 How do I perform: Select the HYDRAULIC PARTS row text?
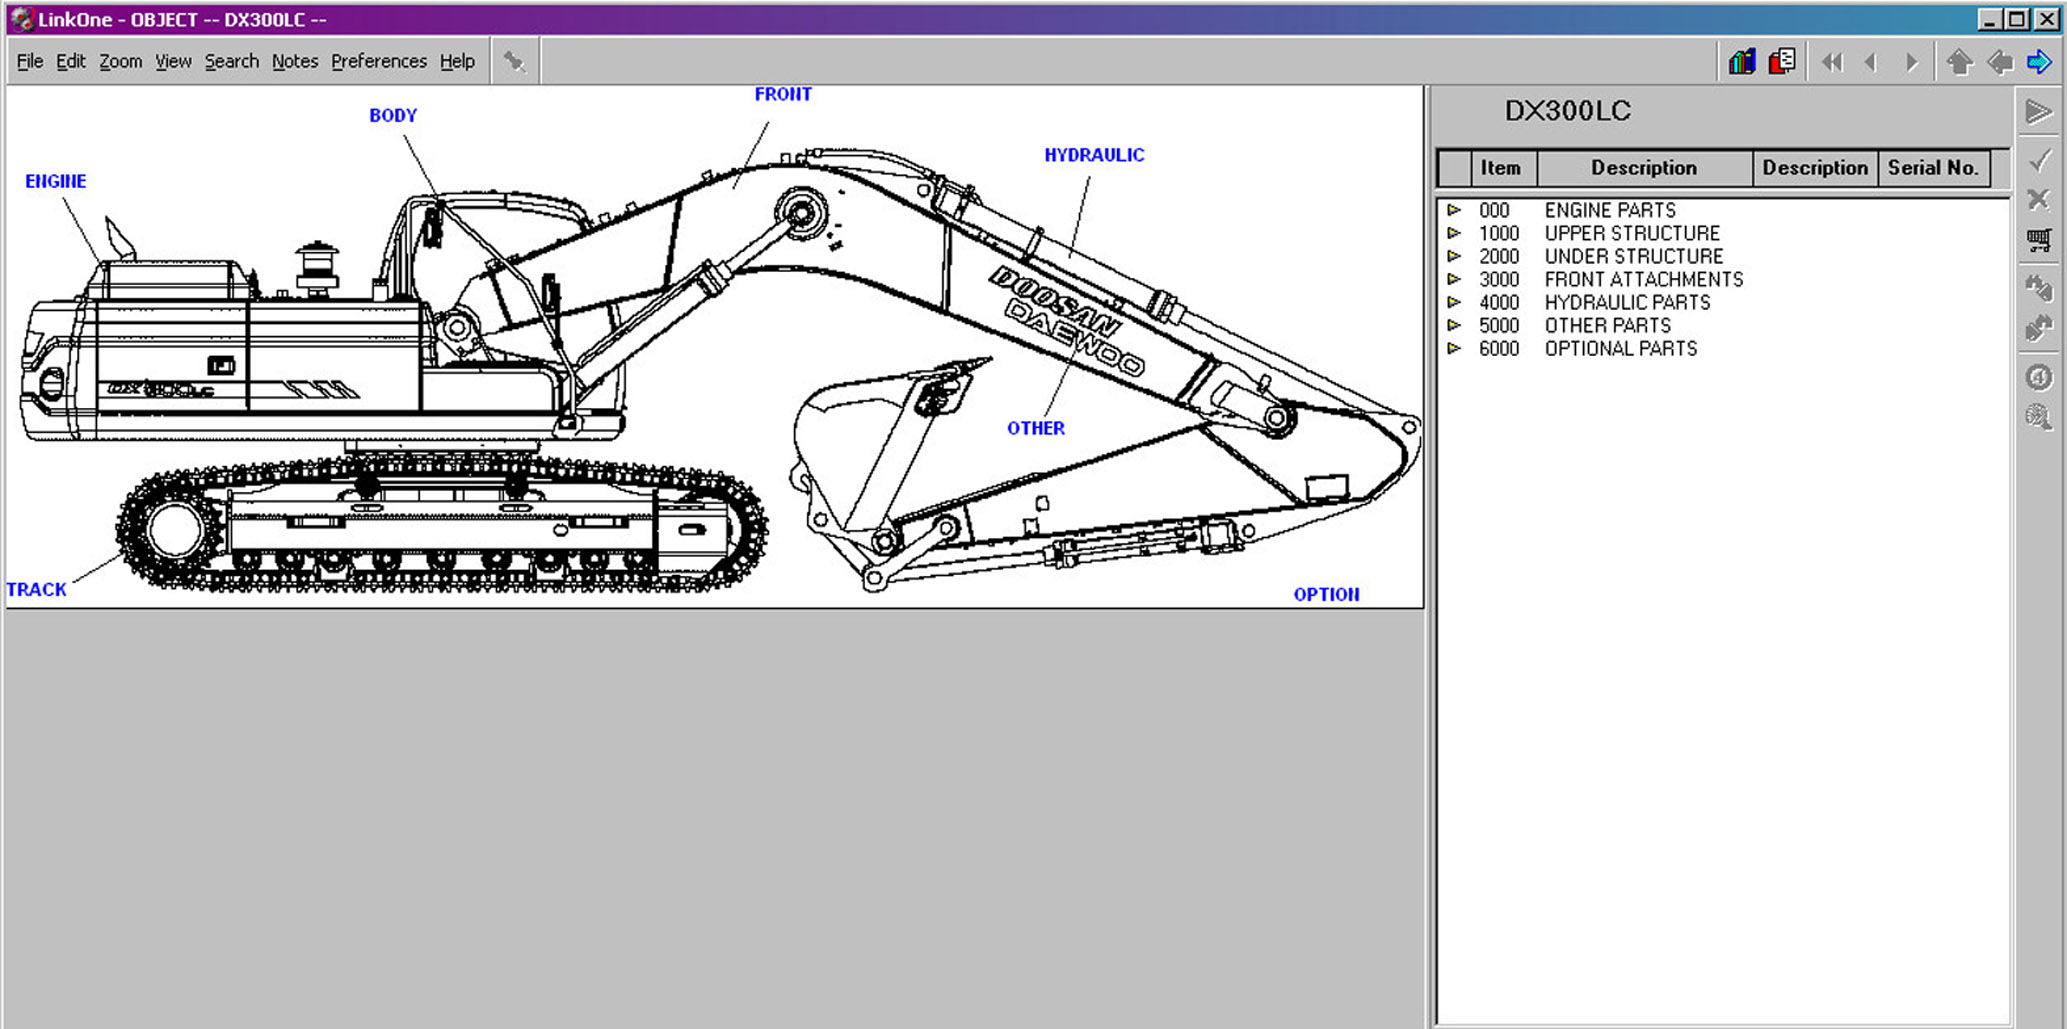(x=1627, y=302)
